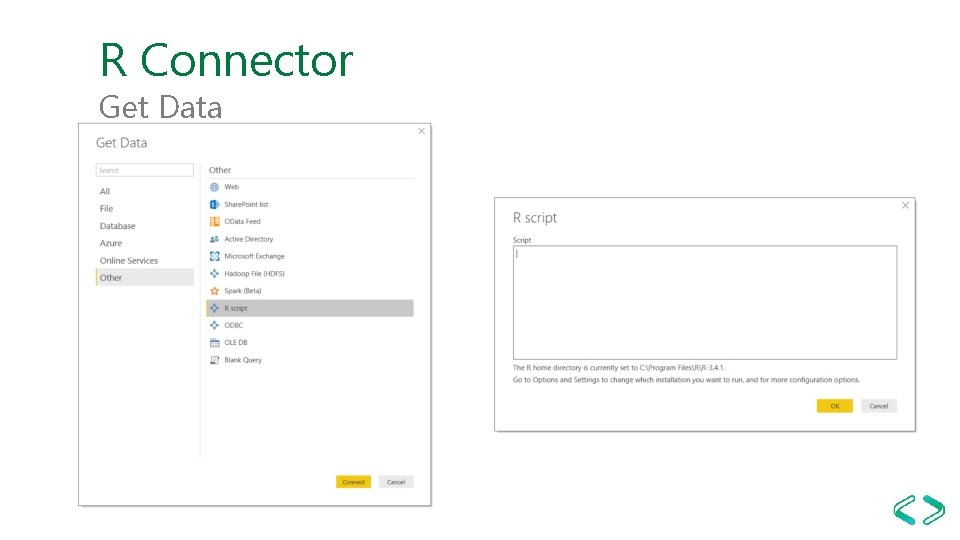Cancel the Get Data dialog
This screenshot has height=540, width=960.
click(x=396, y=482)
